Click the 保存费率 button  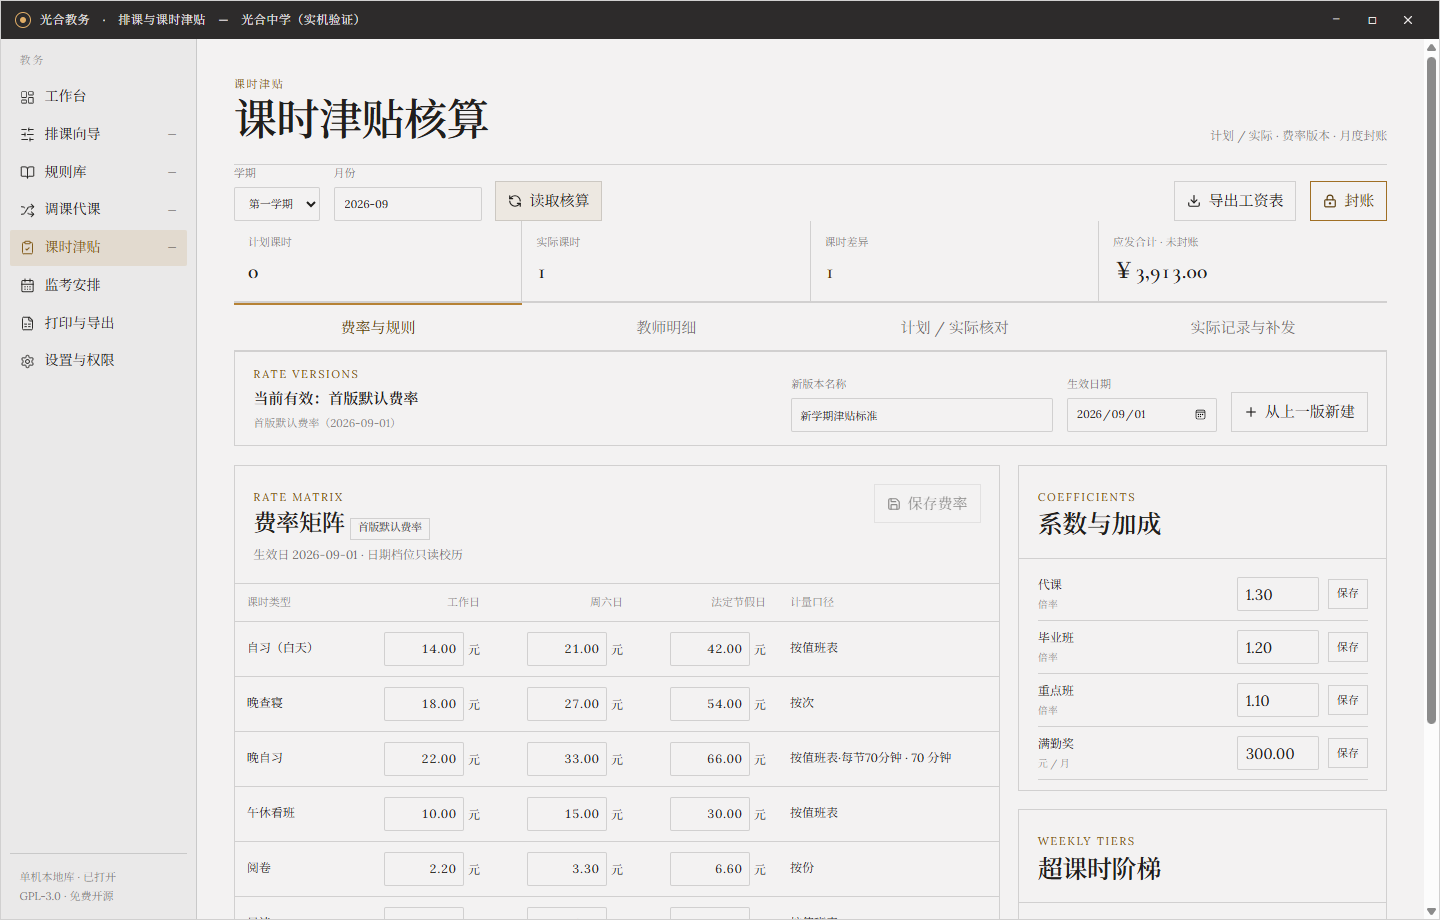[927, 504]
